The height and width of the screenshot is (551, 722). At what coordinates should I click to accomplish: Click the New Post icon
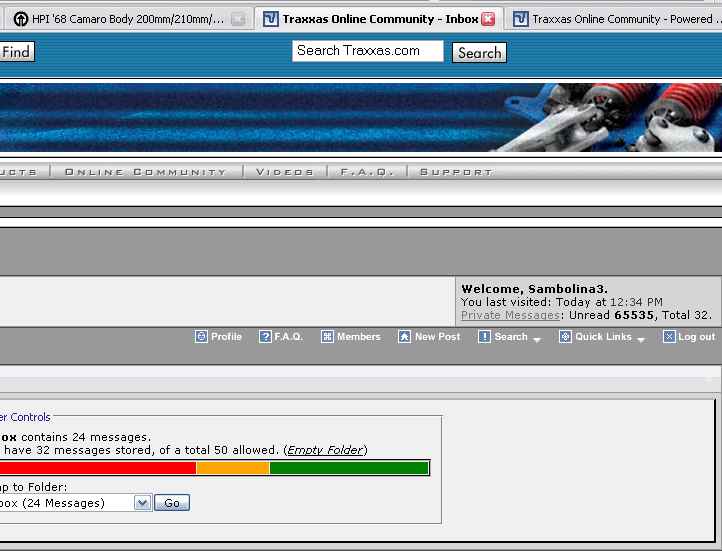[404, 336]
